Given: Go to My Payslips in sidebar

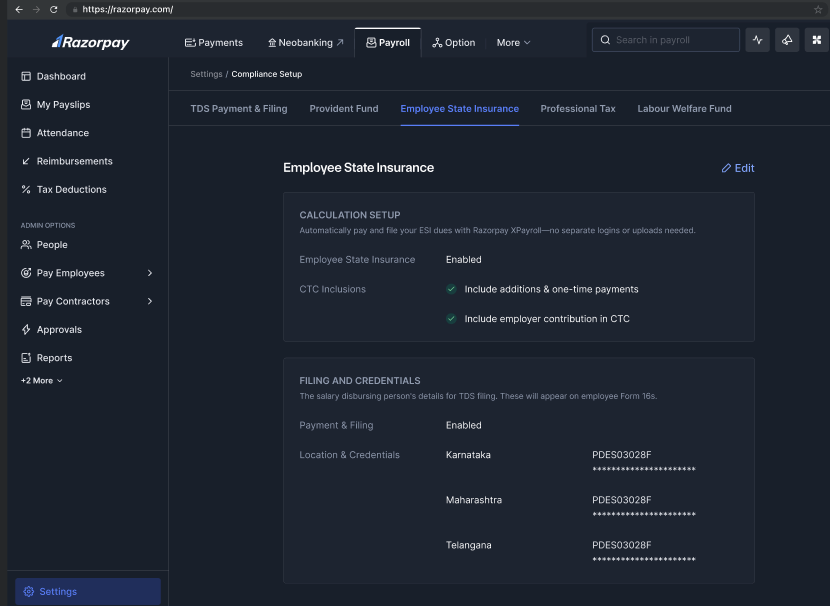Looking at the screenshot, I should [x=63, y=105].
